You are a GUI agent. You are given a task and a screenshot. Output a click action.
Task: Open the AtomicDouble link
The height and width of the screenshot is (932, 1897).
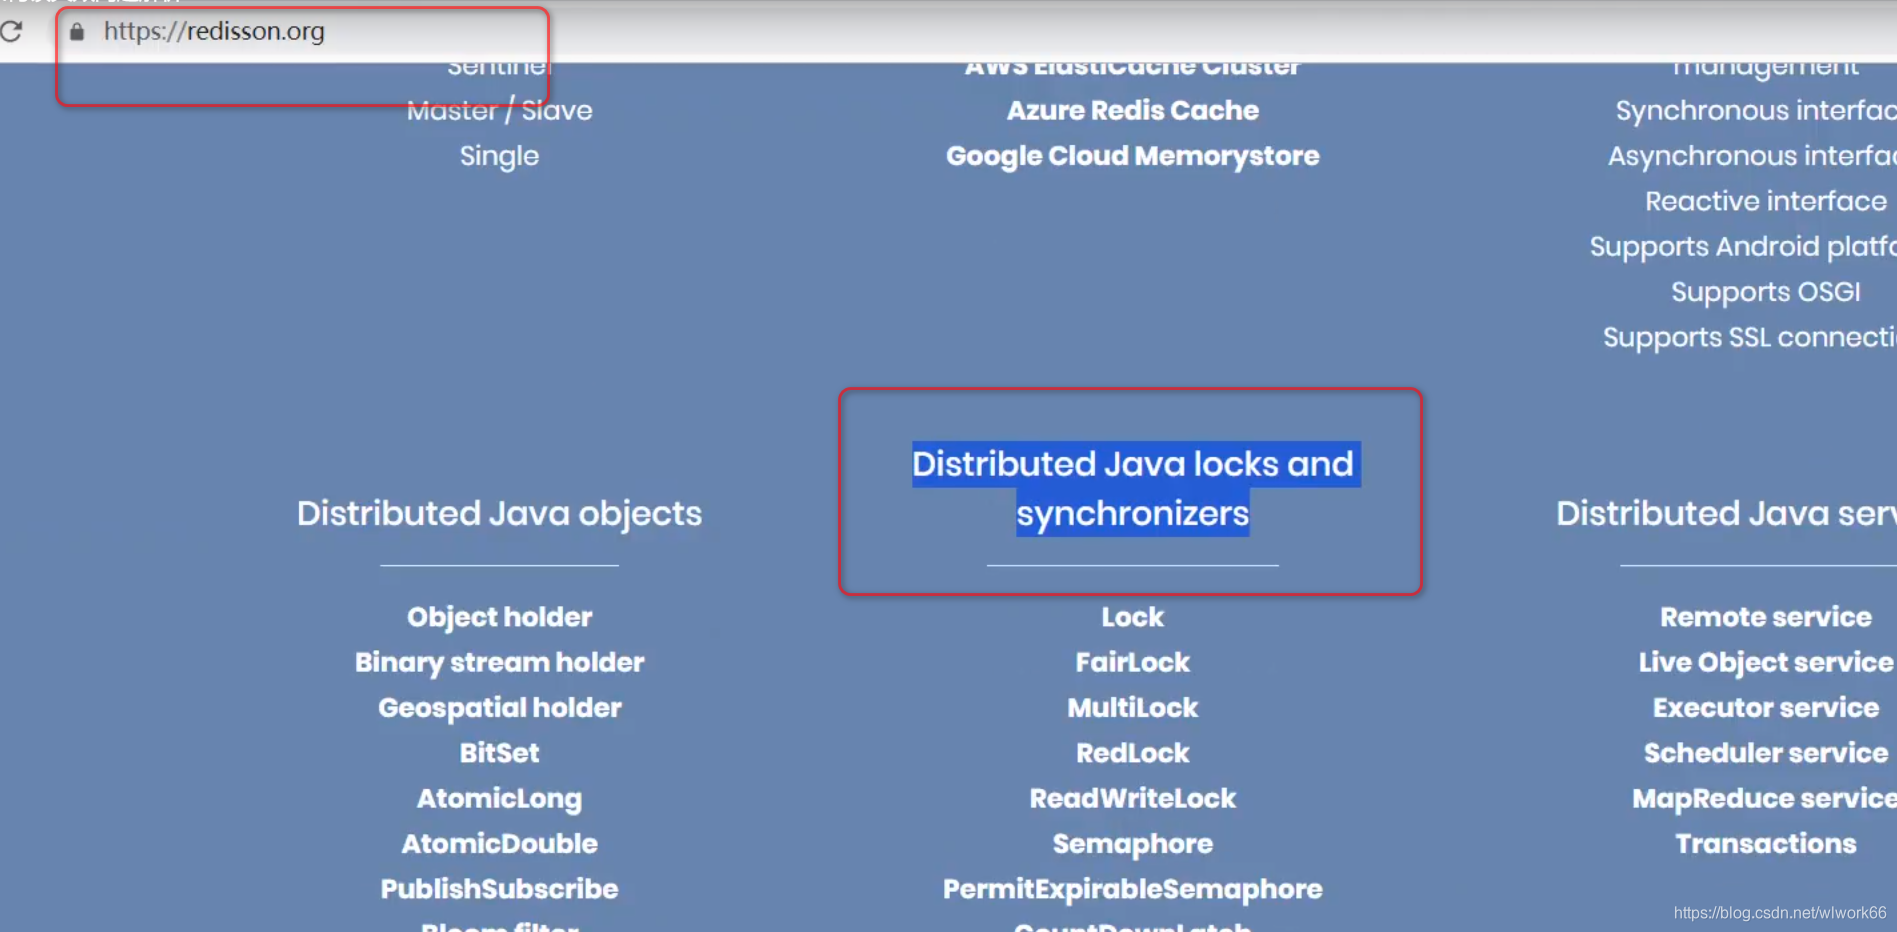(499, 844)
